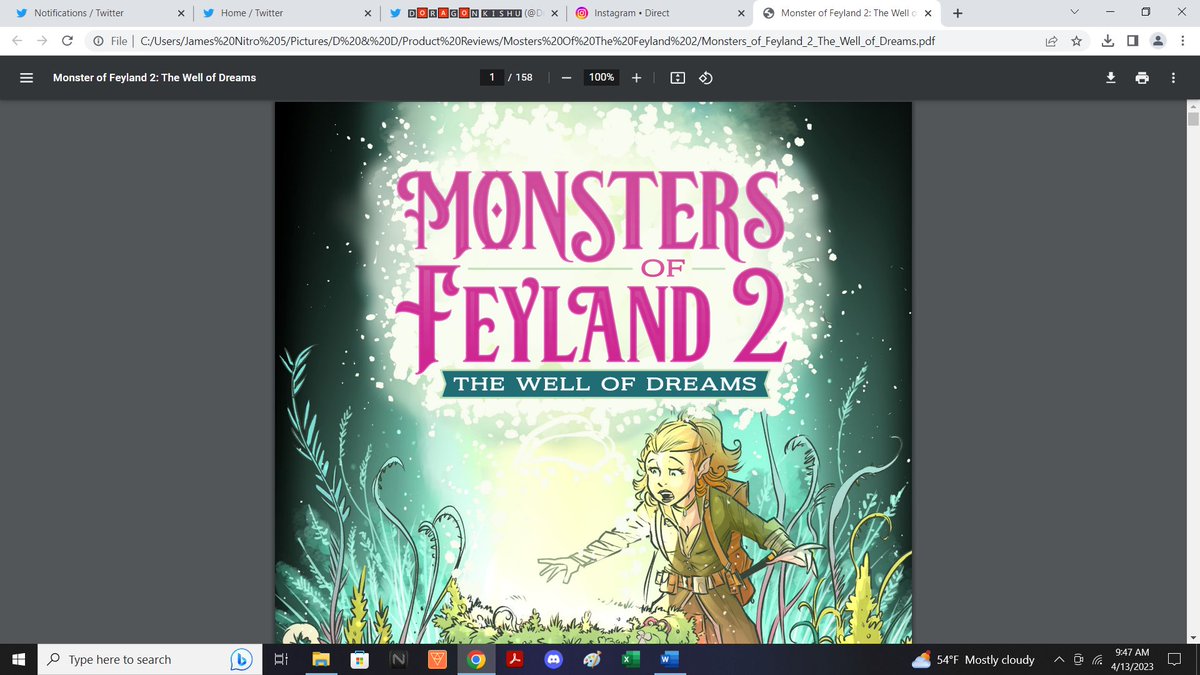Click the PDF cover page image
The image size is (1200, 675).
593,372
